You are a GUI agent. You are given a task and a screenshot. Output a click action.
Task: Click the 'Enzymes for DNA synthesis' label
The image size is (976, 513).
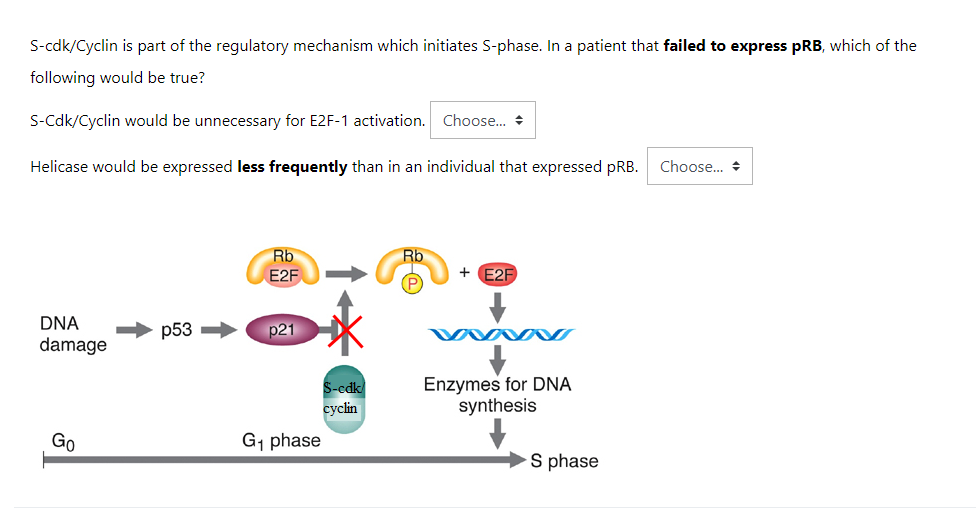click(x=497, y=395)
